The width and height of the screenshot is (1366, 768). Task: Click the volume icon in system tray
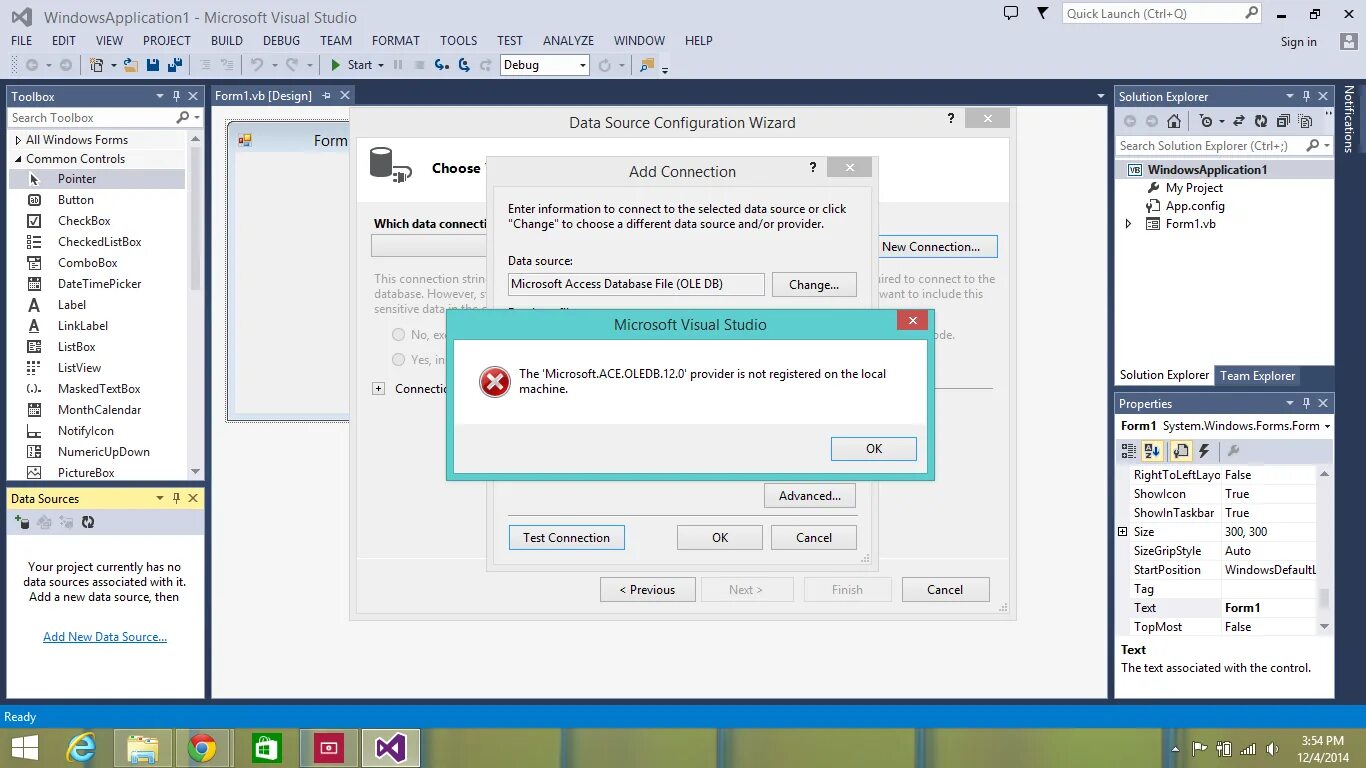(1272, 748)
